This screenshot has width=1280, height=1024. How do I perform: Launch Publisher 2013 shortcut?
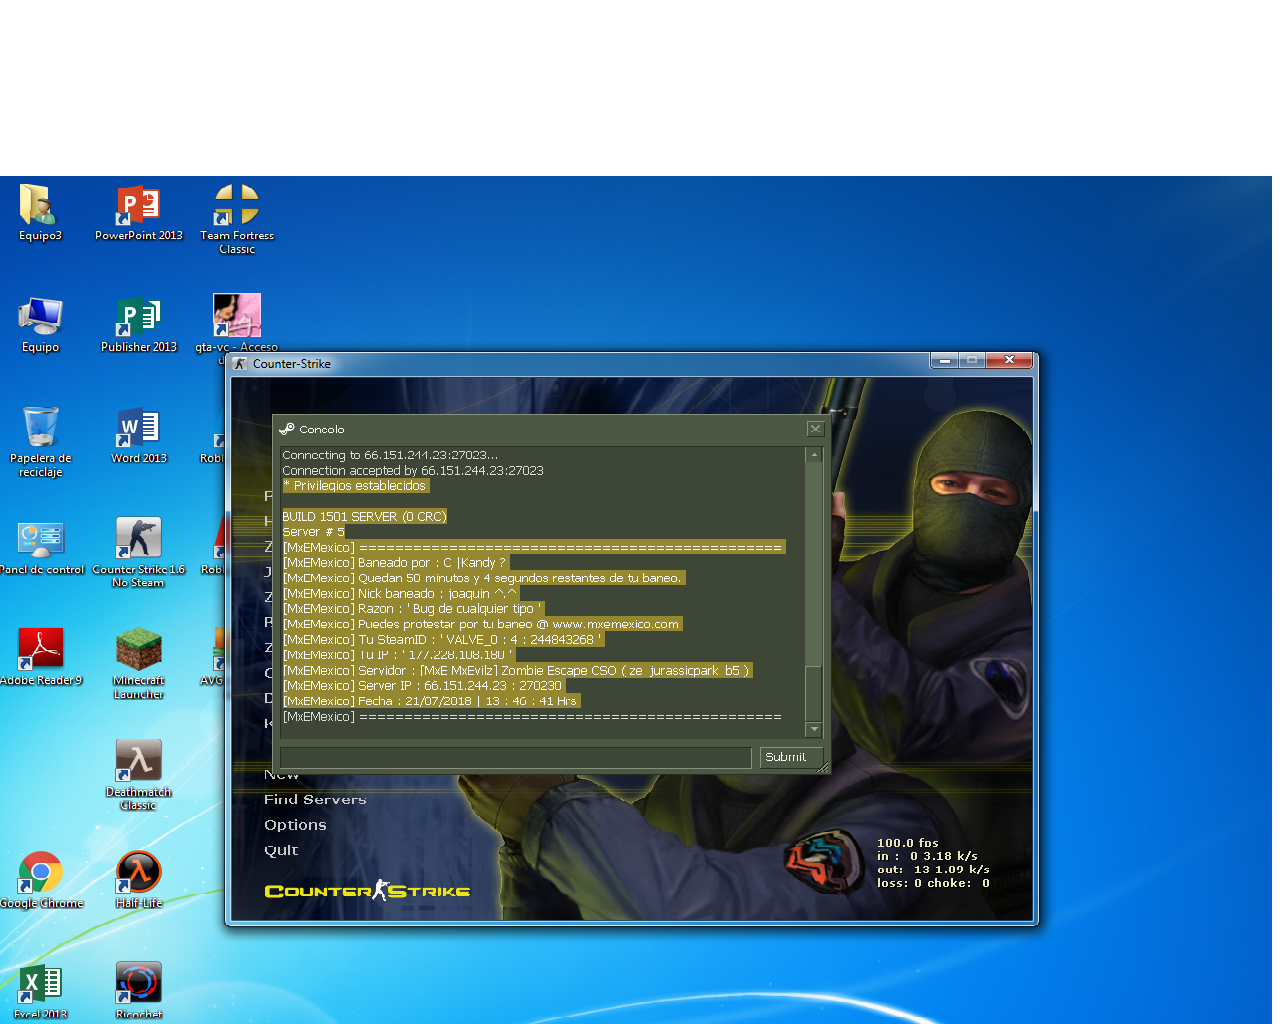[x=139, y=324]
